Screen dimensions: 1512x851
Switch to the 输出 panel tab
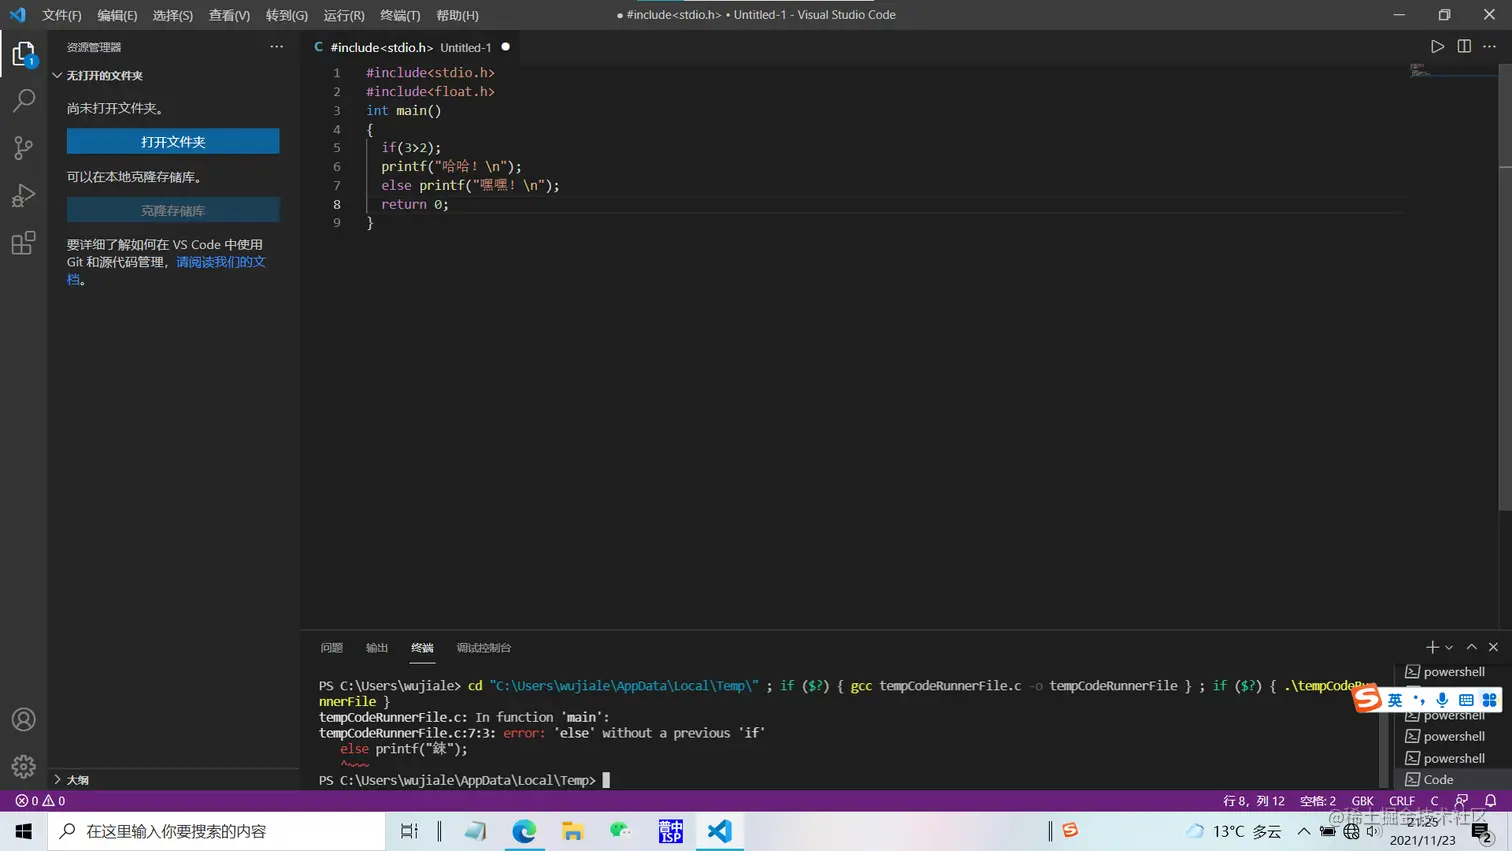click(377, 648)
